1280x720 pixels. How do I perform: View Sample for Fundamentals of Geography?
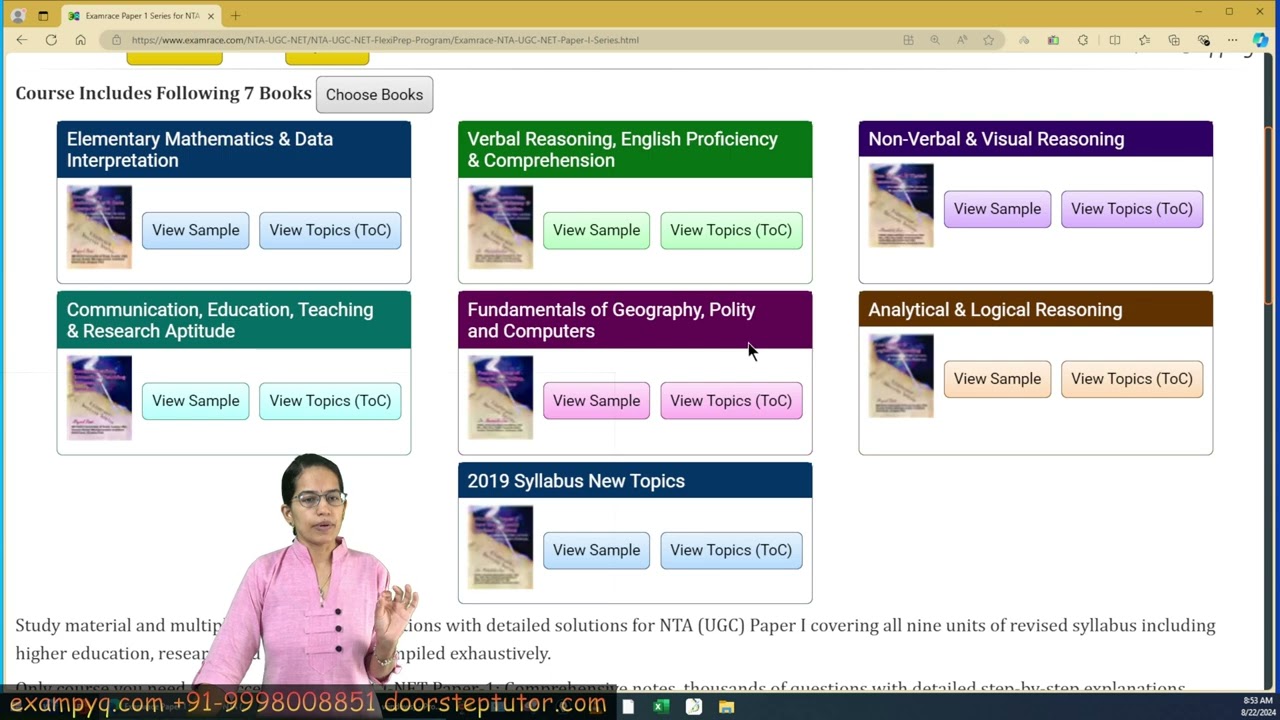(596, 401)
